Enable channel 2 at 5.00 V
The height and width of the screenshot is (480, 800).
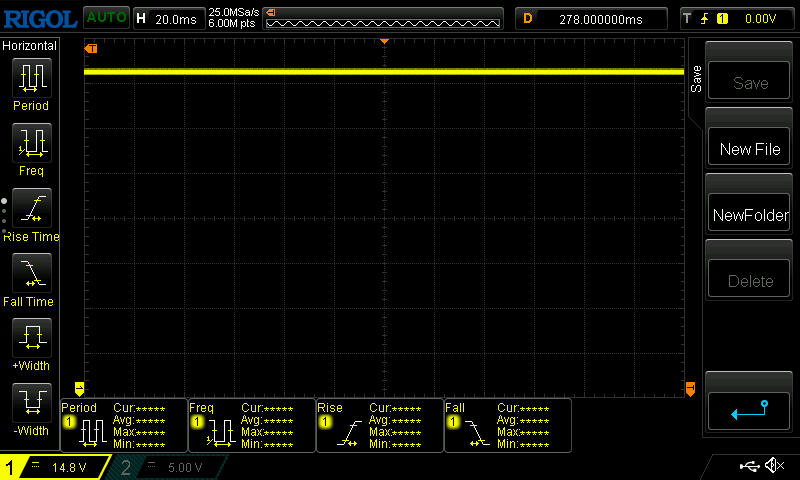(170, 467)
